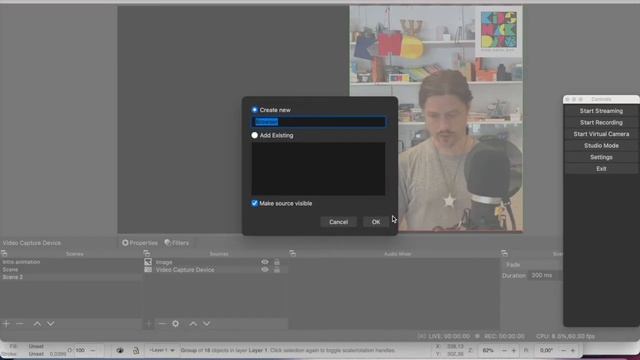Open Settings from the Controls window
Screen dimensions: 640x360
pyautogui.click(x=601, y=157)
